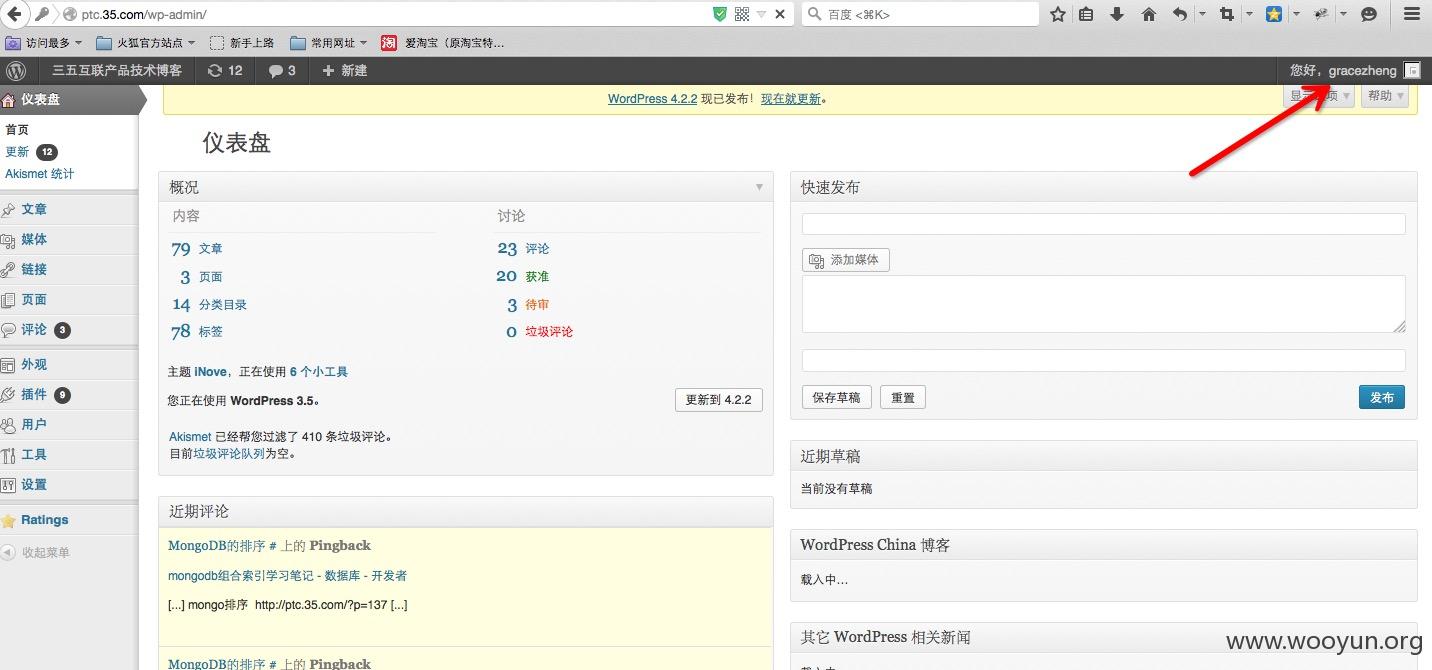Click the quick publish tags field
The height and width of the screenshot is (670, 1432).
coord(1103,361)
